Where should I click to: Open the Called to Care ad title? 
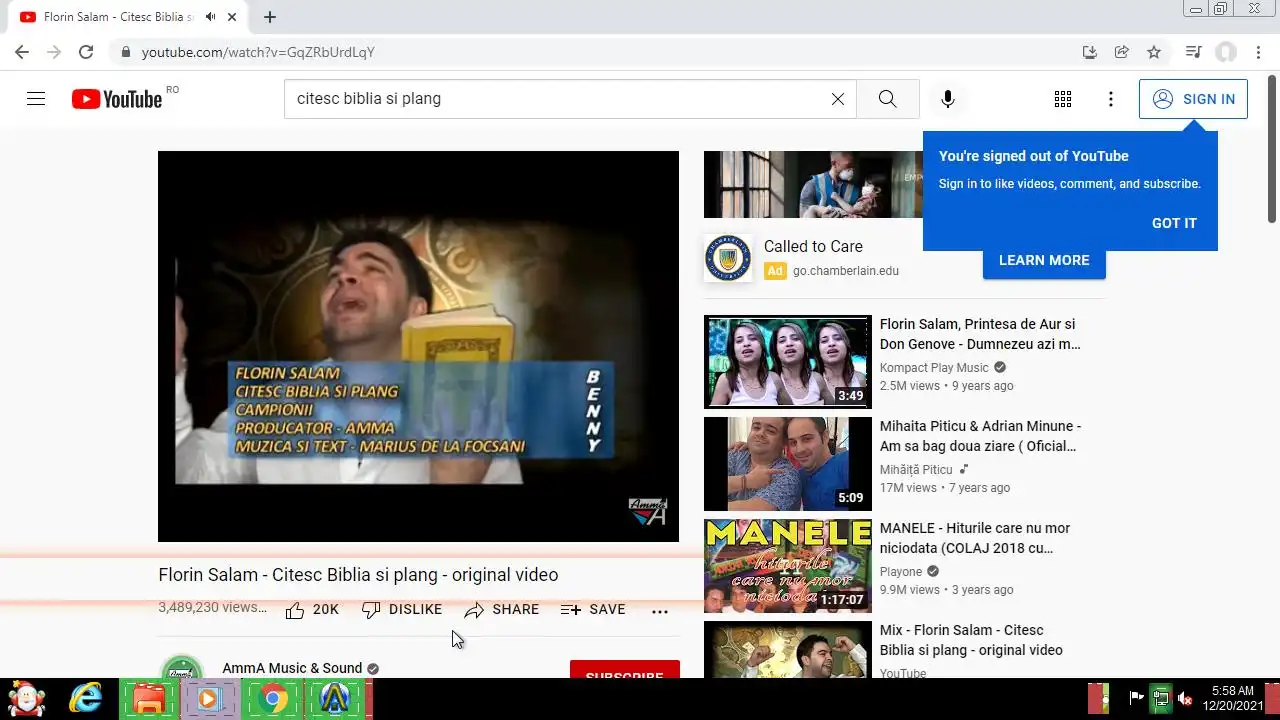813,246
